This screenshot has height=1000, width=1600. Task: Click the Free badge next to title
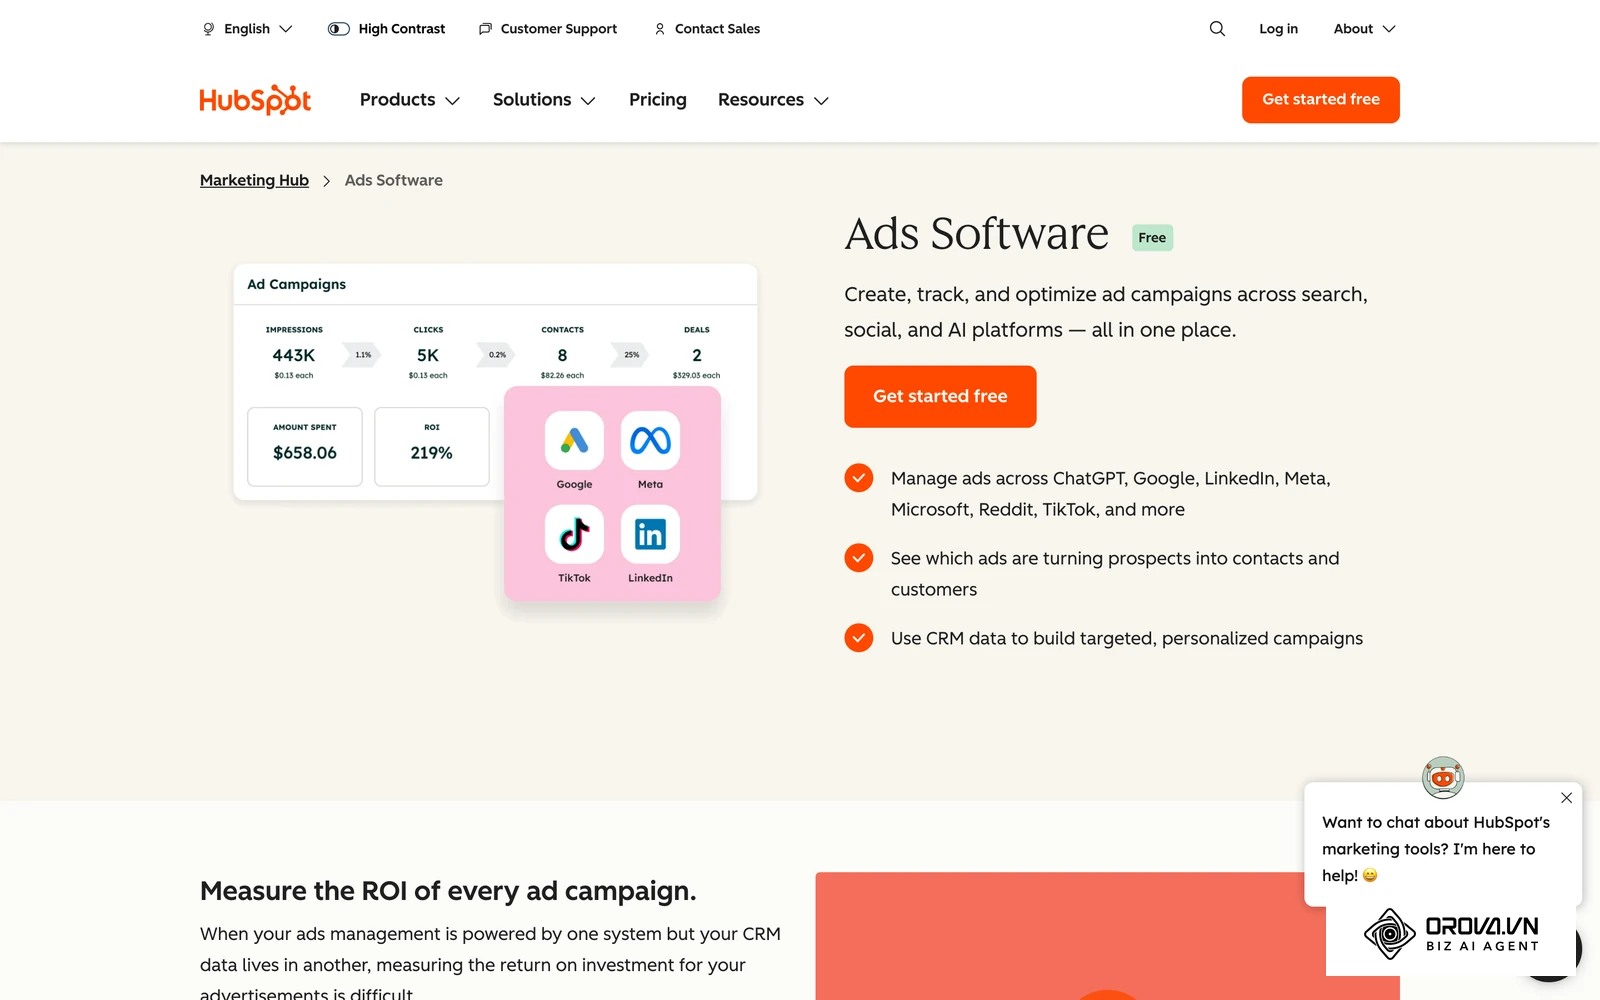[x=1152, y=238]
